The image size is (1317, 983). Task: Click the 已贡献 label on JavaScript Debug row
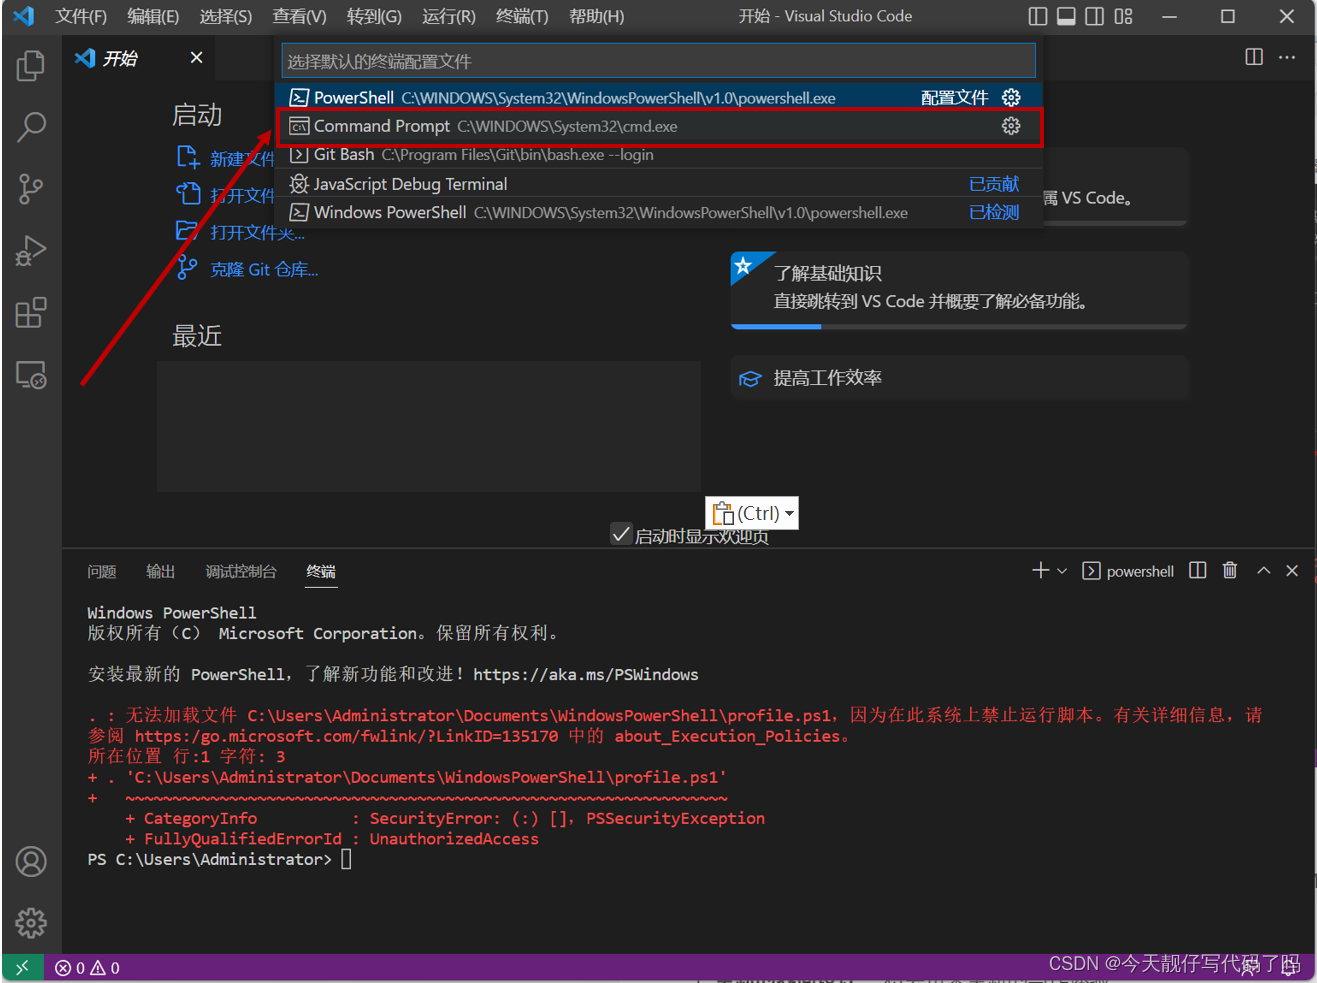[994, 184]
